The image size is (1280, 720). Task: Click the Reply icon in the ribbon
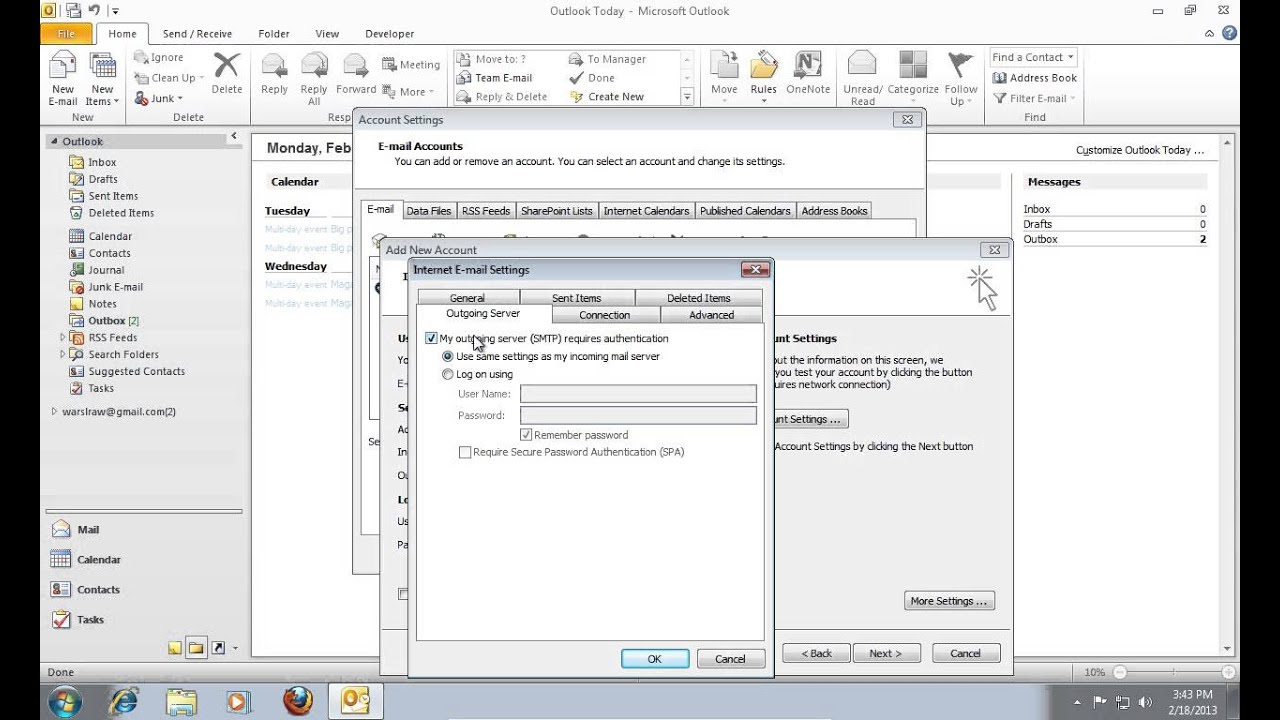point(274,75)
